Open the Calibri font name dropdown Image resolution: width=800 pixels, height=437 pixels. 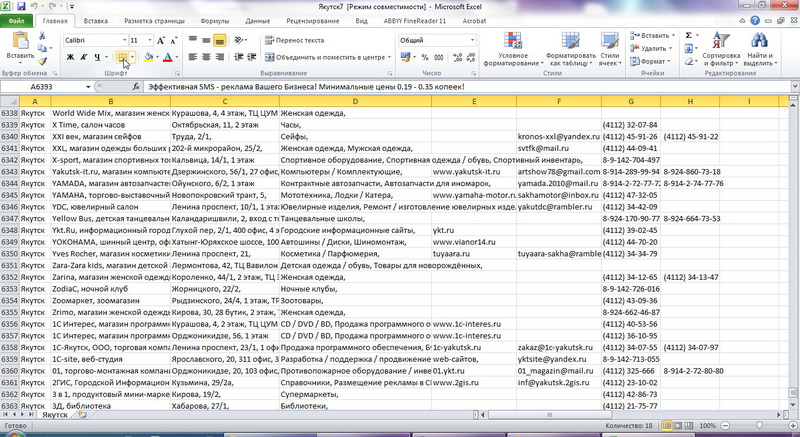pos(124,40)
